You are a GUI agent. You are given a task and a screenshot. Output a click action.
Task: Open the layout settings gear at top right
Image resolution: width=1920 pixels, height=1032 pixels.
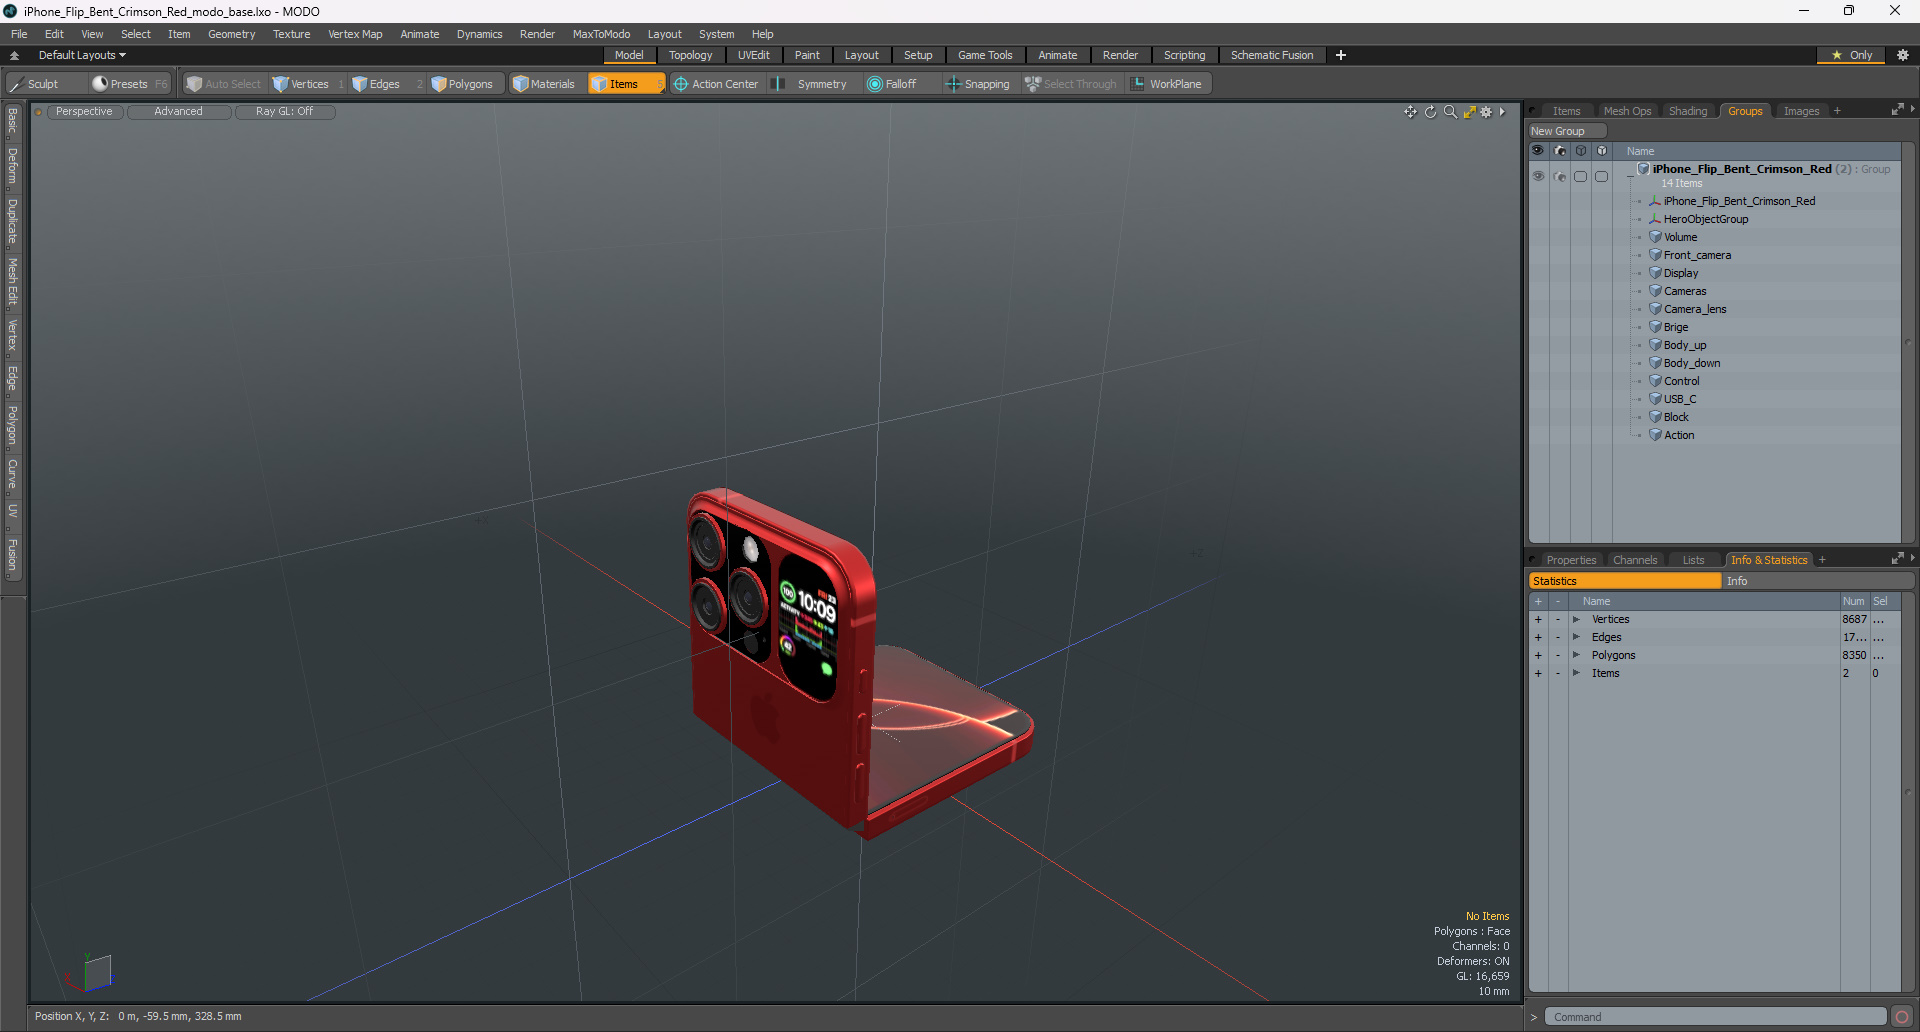coord(1903,55)
